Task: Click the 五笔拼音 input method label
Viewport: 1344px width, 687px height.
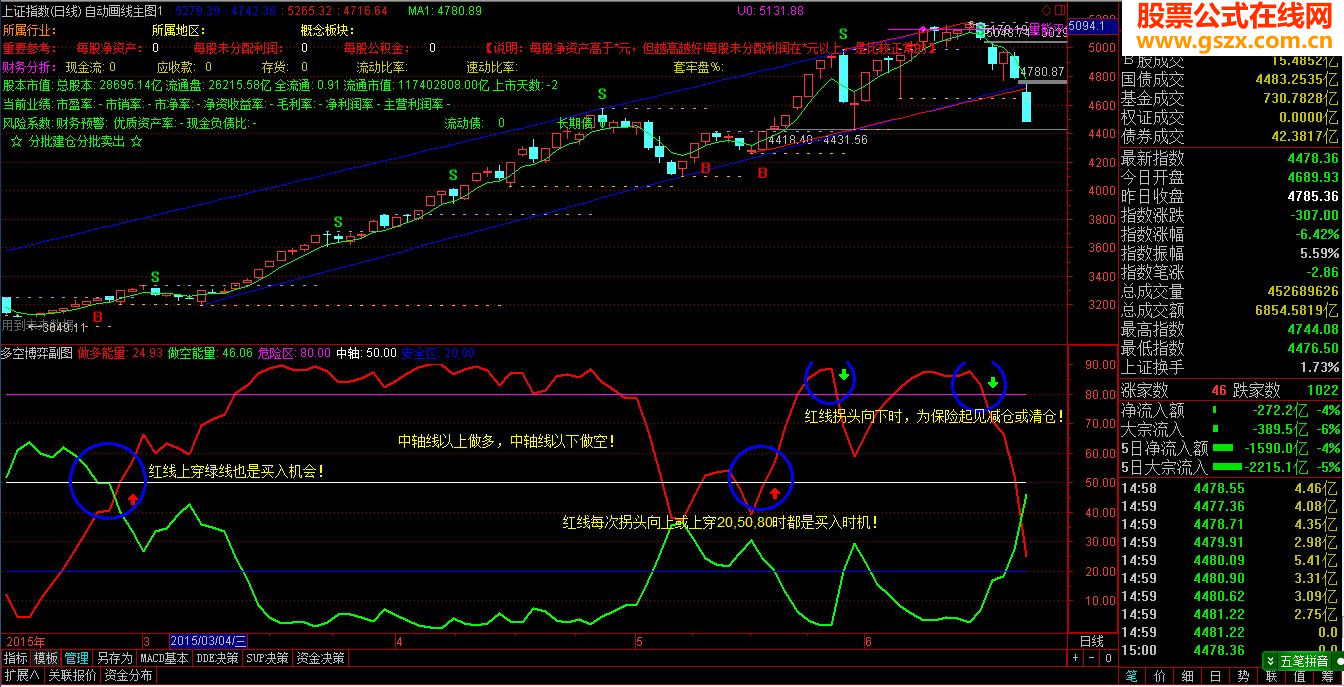Action: (1304, 661)
